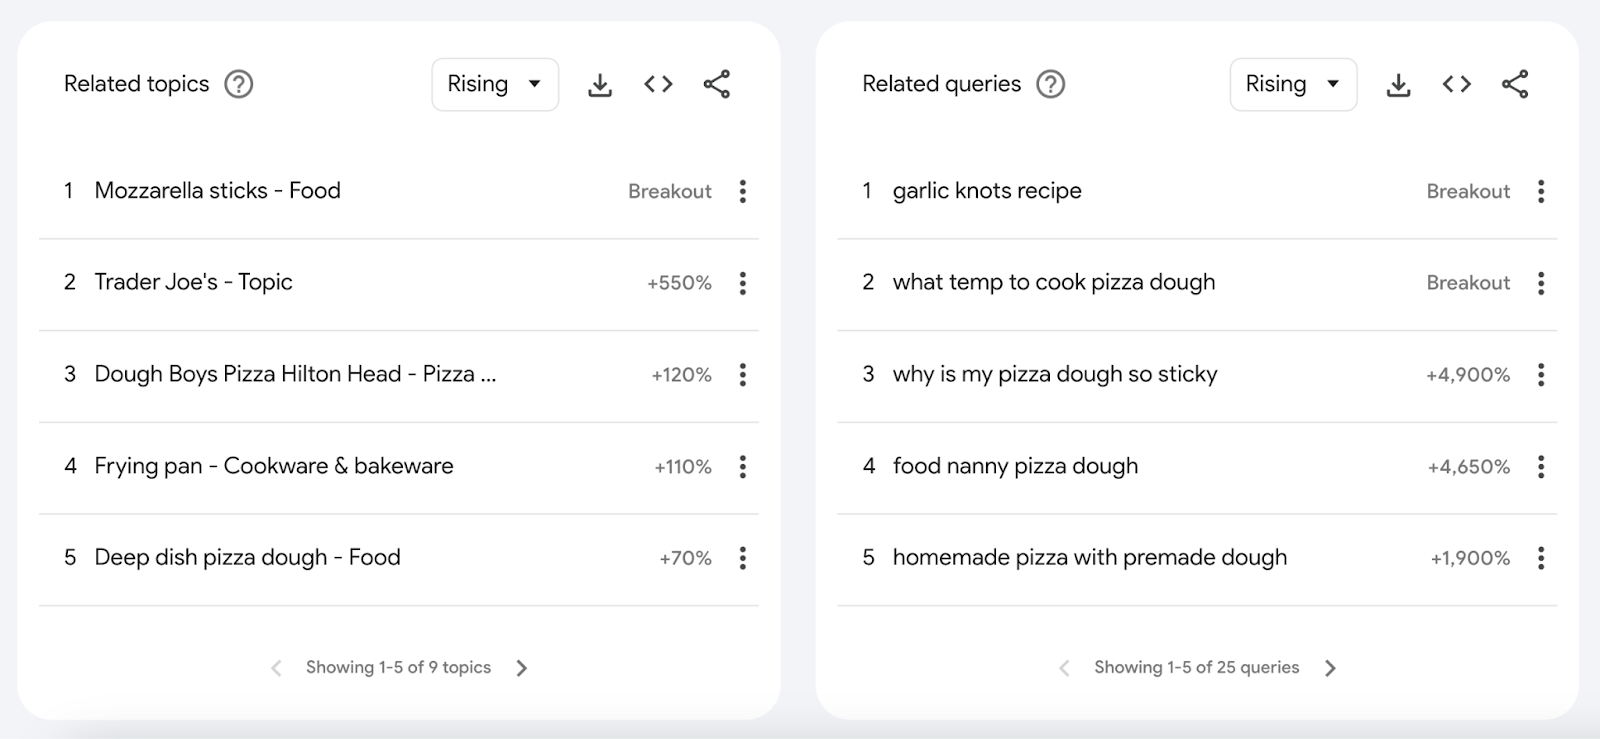Select the Trader Joe's topic entry
1600x739 pixels.
click(x=193, y=283)
